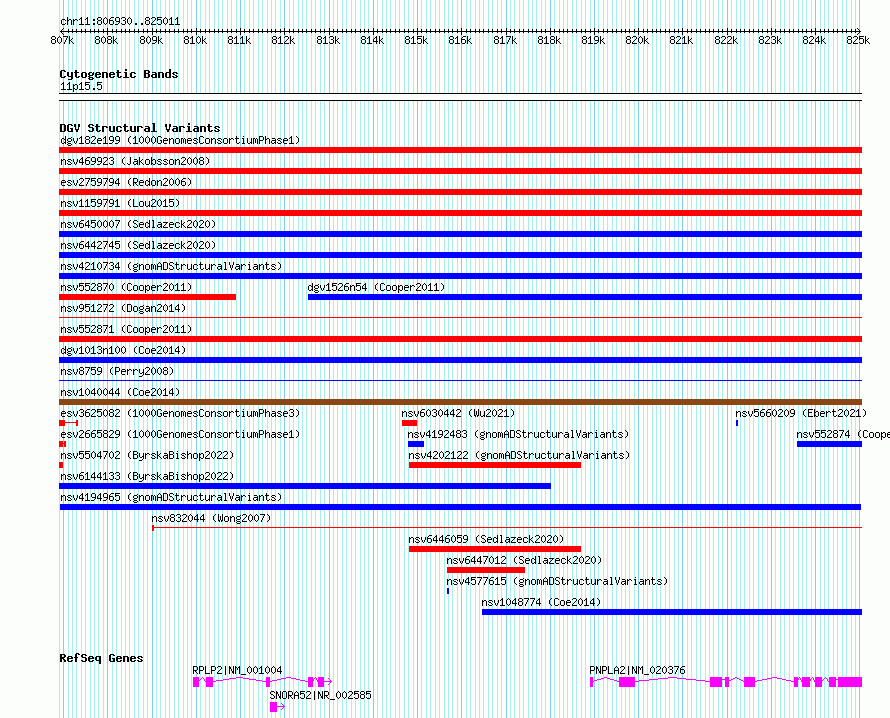The image size is (890, 718).
Task: Click the red bar of nsv6446059 (Sedlazeck2020)
Action: pyautogui.click(x=495, y=549)
